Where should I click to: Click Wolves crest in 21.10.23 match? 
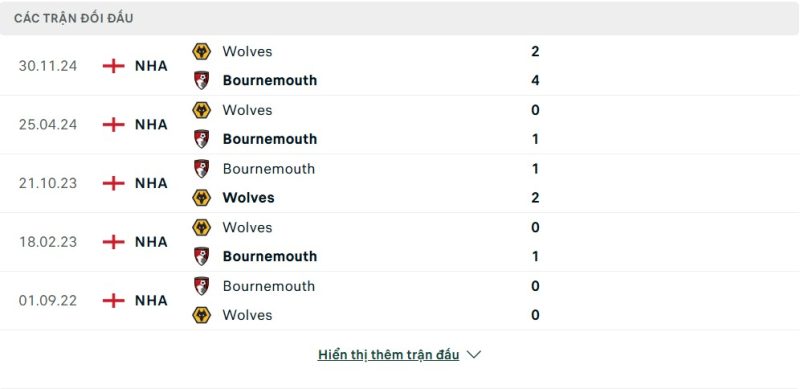202,198
